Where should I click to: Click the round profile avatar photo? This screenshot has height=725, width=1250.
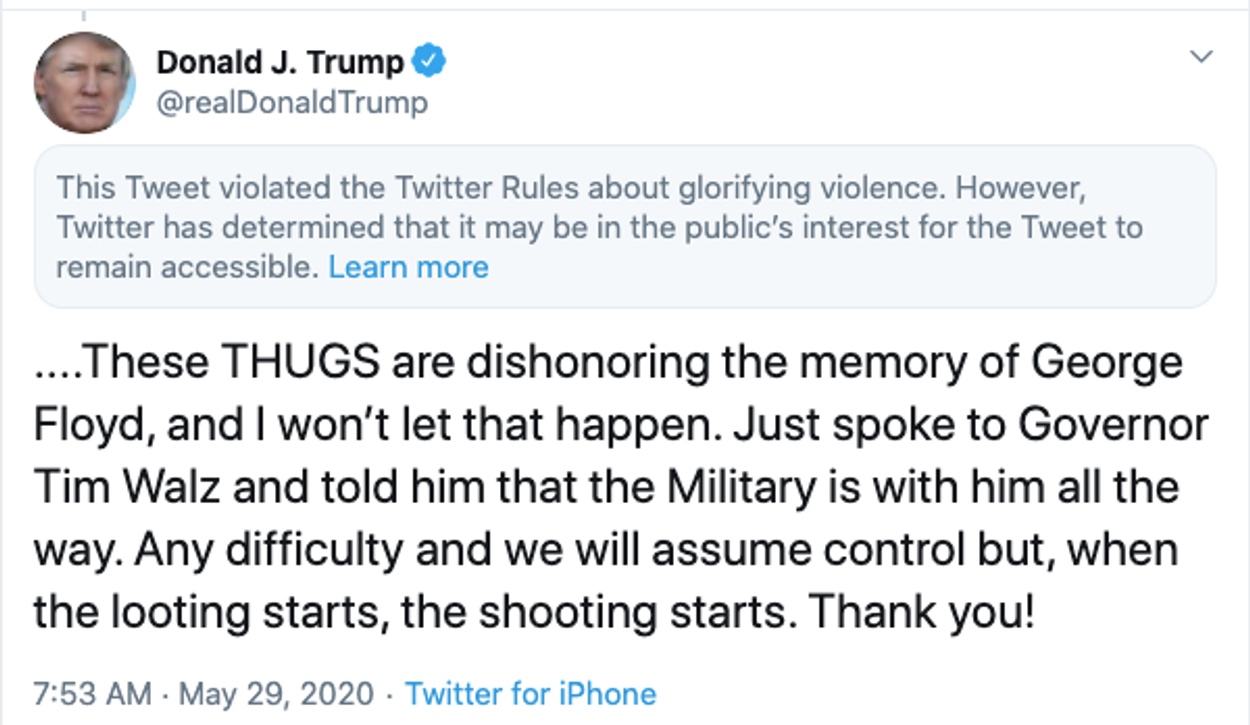85,82
